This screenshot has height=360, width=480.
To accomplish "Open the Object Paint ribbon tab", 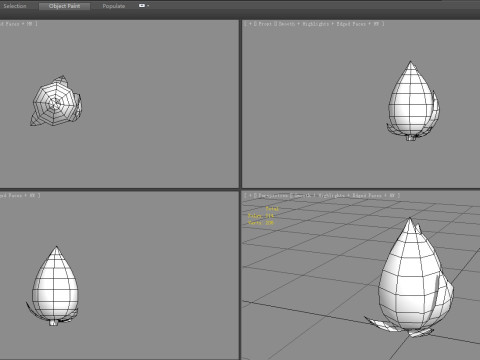I will [x=64, y=6].
